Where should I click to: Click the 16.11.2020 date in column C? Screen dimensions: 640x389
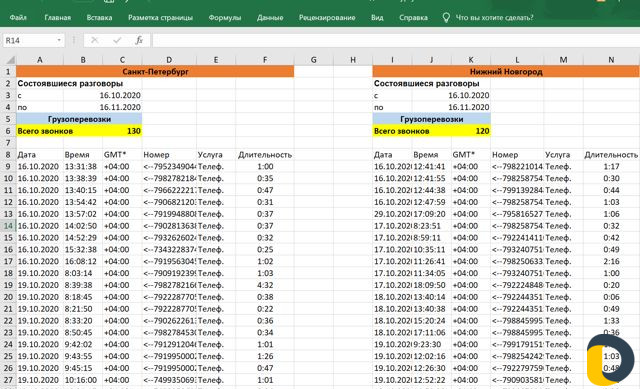point(120,107)
